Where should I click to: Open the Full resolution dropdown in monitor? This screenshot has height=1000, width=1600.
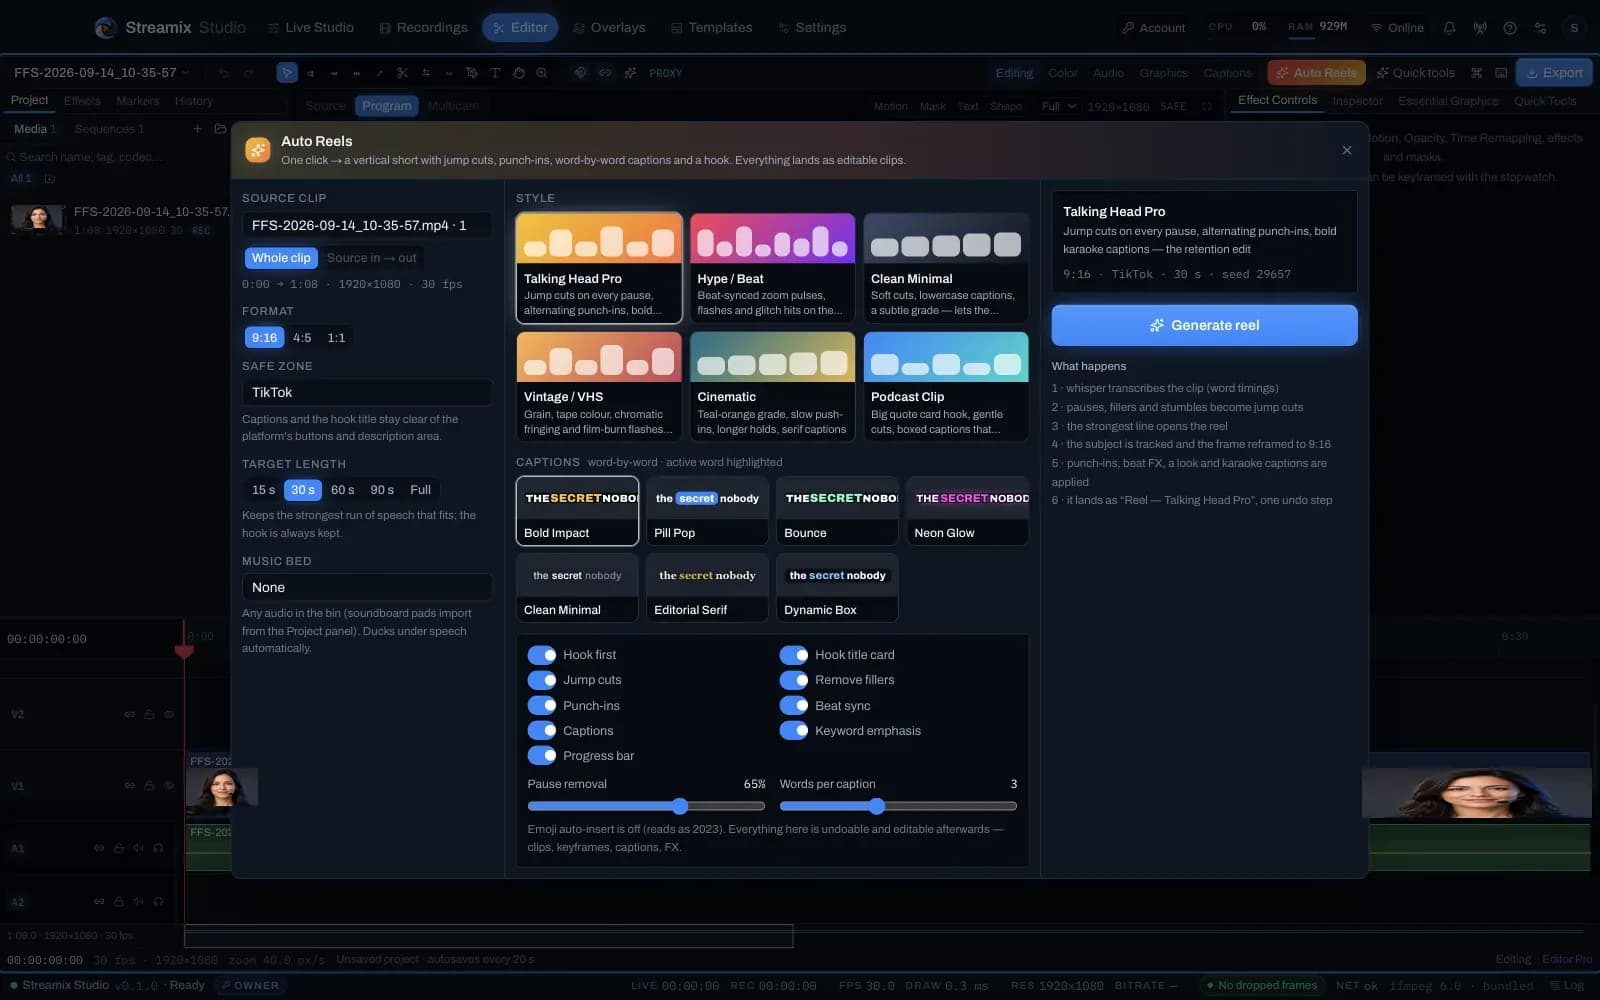pos(1059,106)
